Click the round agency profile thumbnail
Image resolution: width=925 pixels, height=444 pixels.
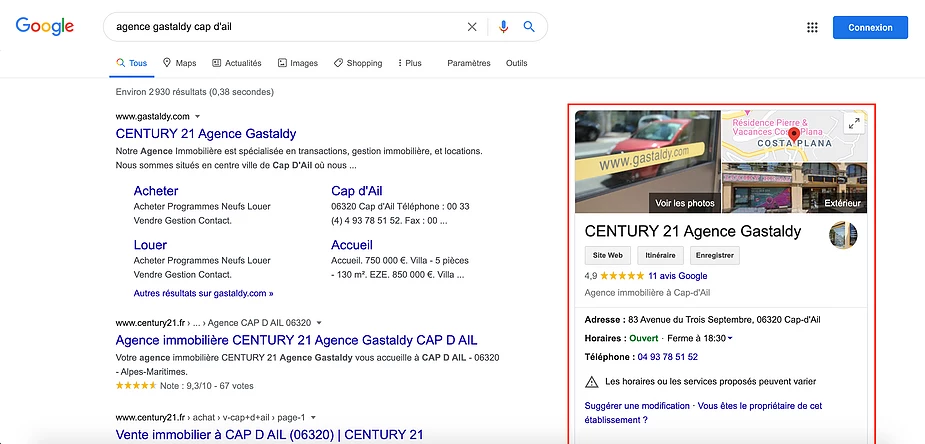pos(843,235)
